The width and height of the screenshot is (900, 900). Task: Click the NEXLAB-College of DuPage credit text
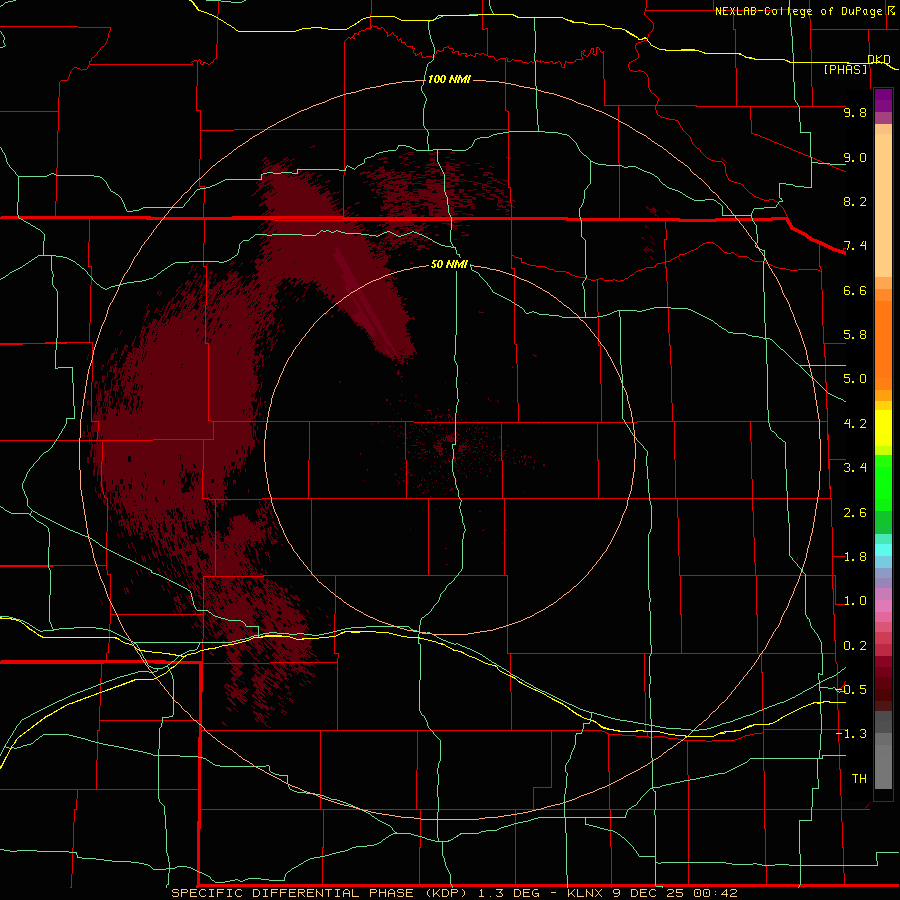(798, 11)
